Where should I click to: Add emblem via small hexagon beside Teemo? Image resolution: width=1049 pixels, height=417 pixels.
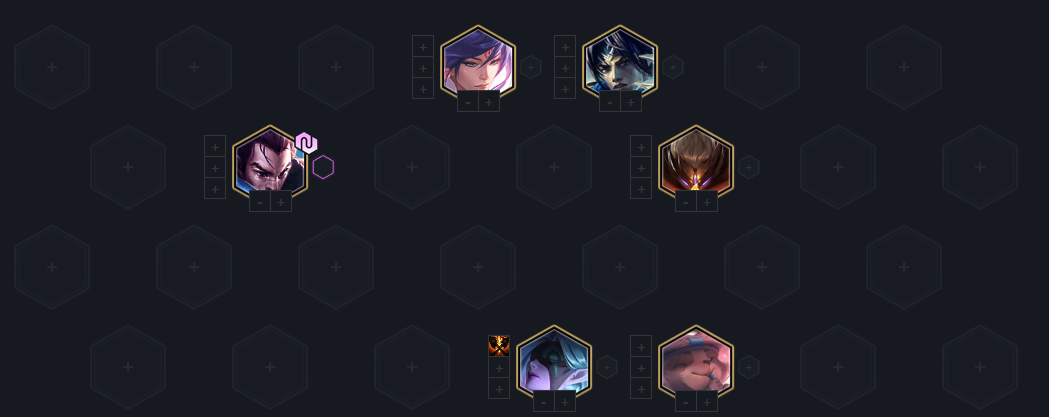click(749, 367)
